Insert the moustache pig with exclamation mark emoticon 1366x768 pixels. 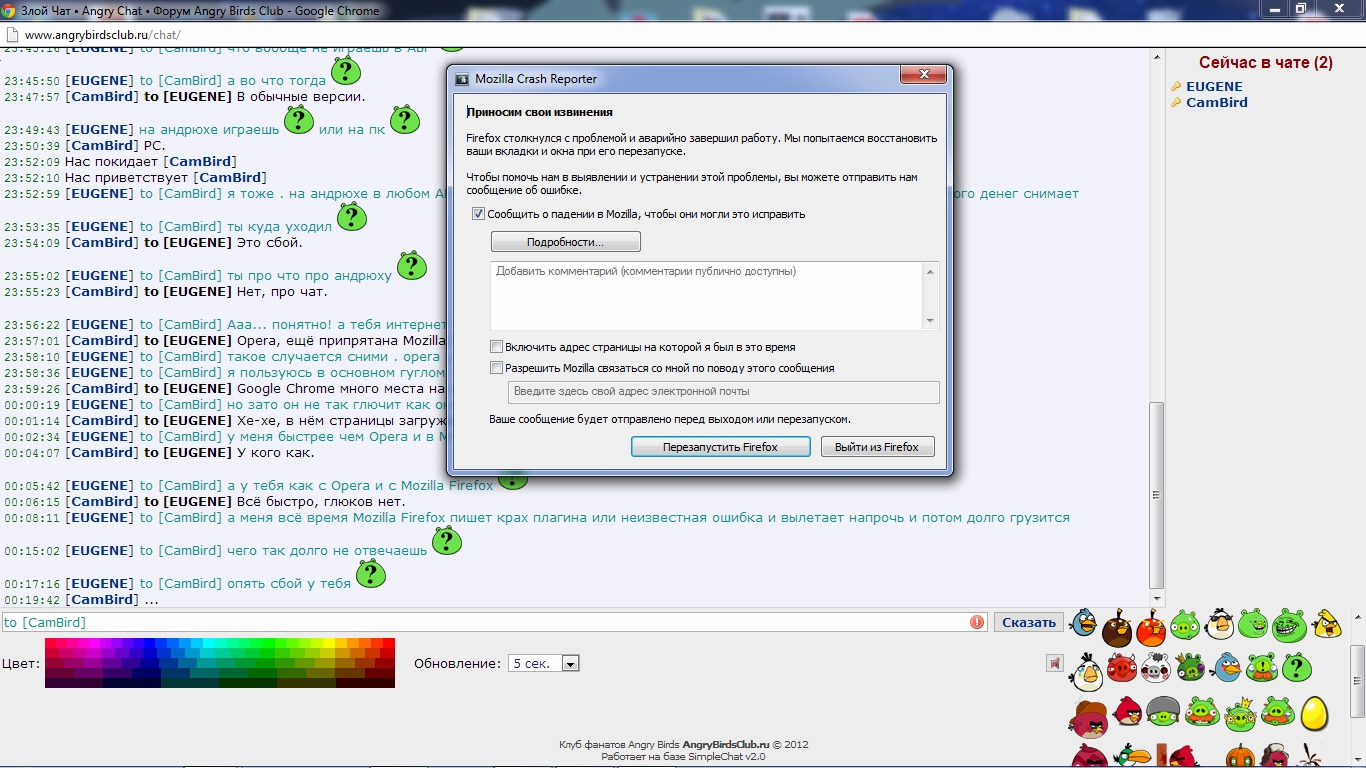pyautogui.click(x=1262, y=667)
